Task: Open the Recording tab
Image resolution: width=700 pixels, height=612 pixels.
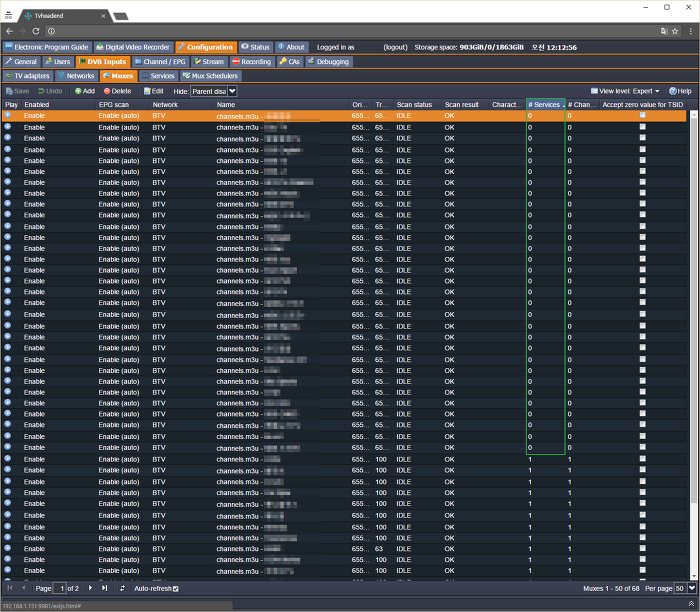Action: click(252, 62)
